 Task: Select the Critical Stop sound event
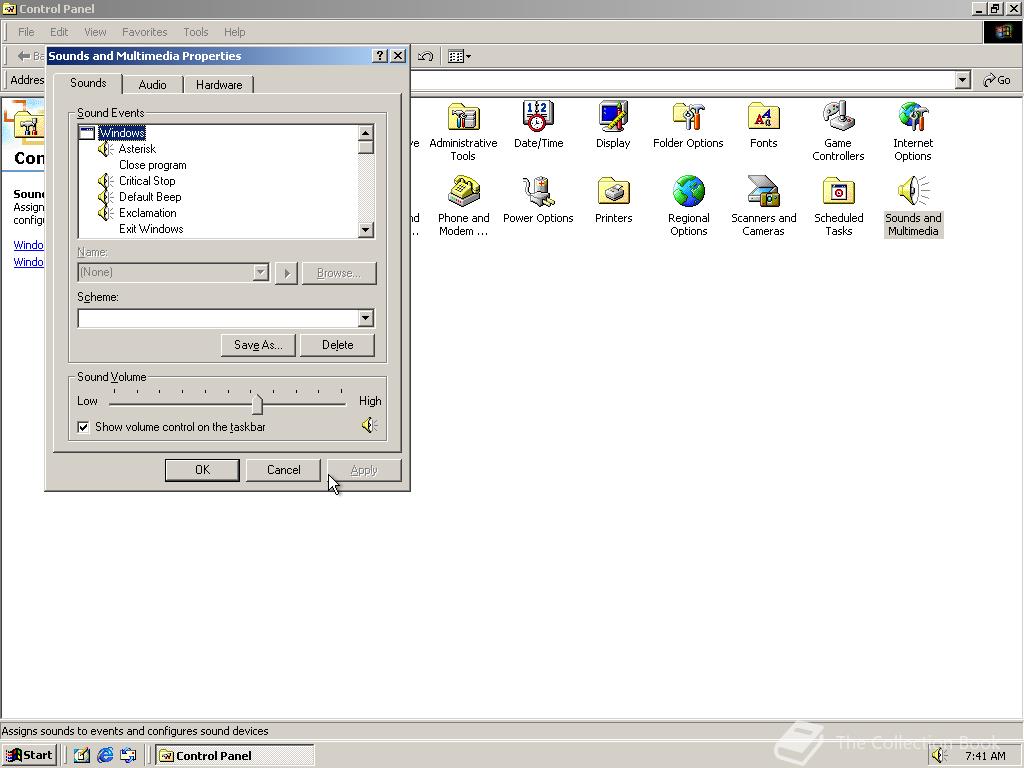click(147, 181)
